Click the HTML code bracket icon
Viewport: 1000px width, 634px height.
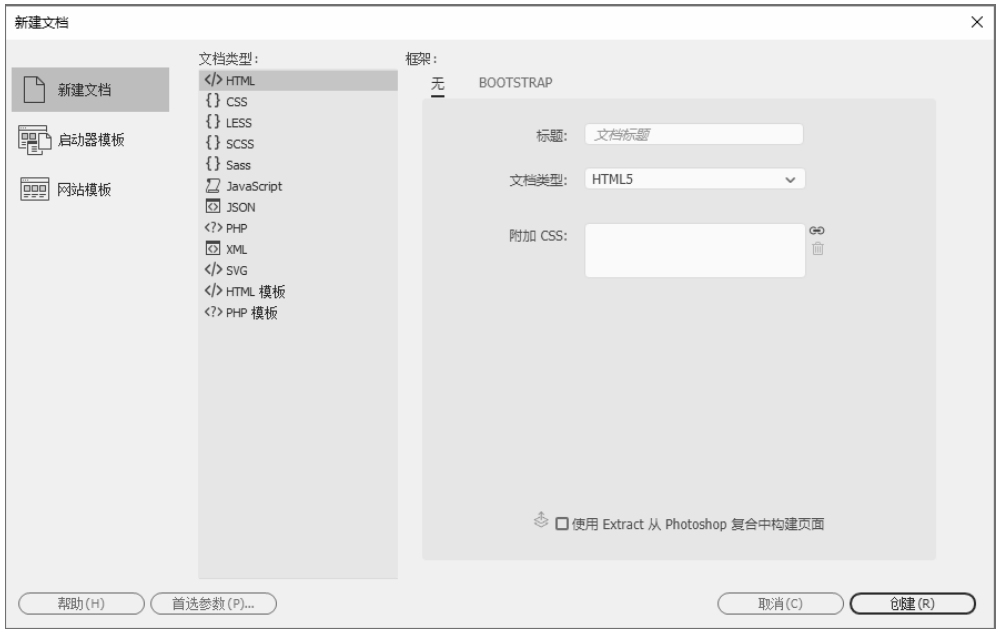[213, 80]
